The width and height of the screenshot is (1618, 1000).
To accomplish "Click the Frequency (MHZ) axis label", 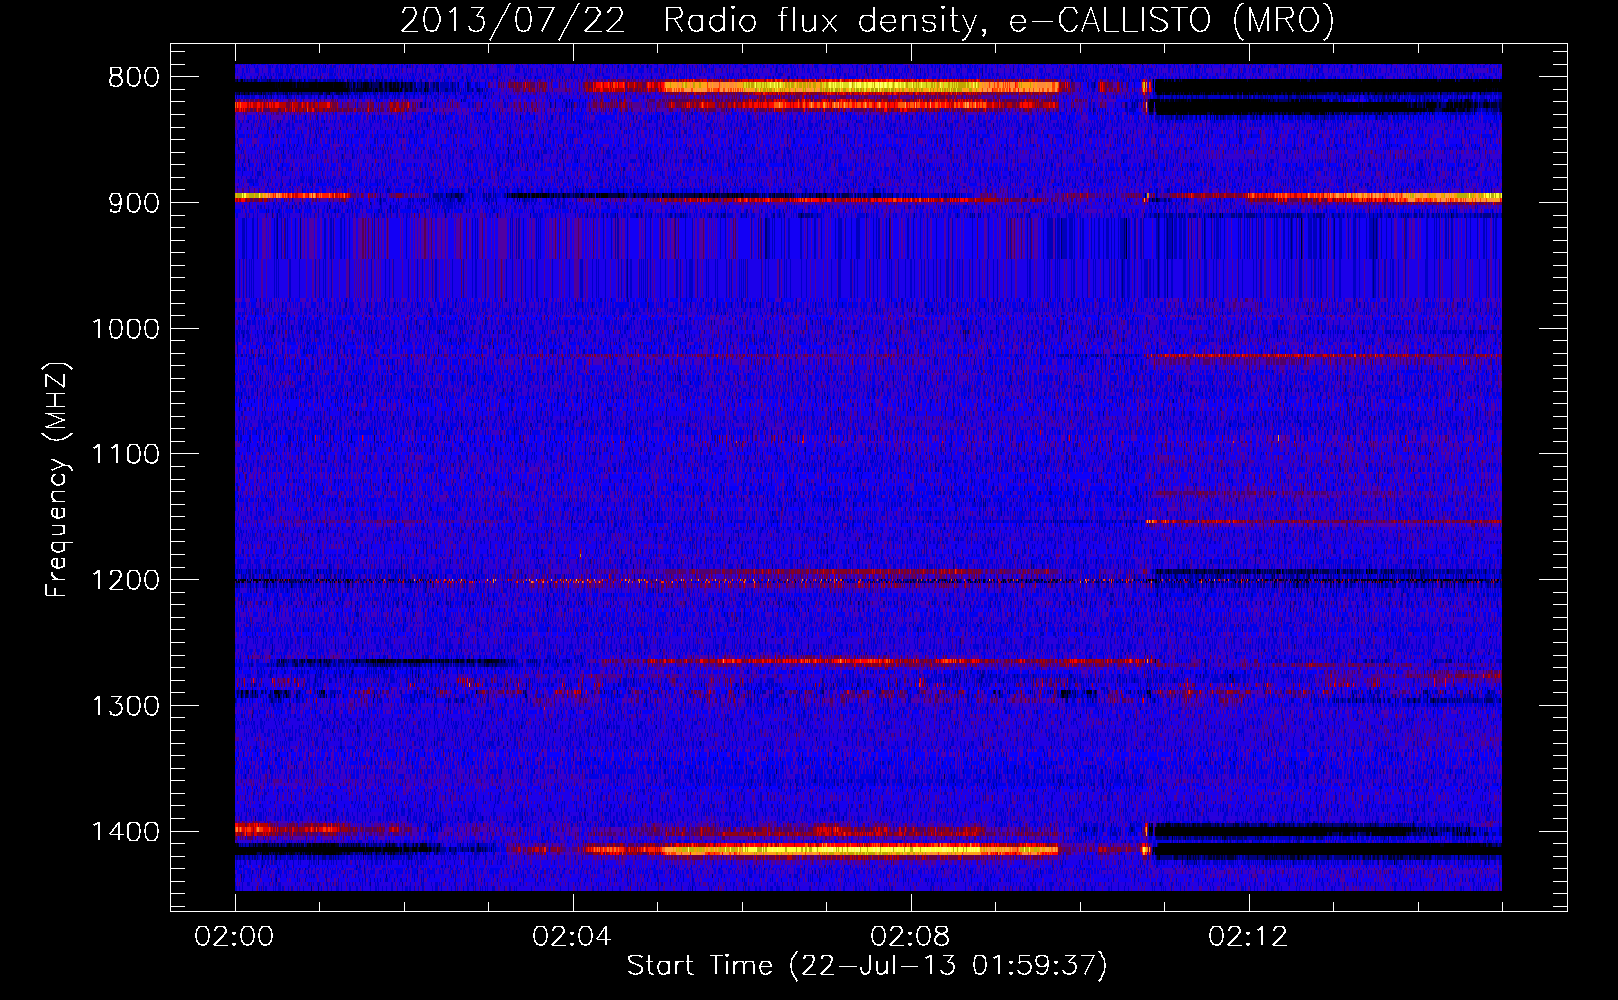I will (x=58, y=480).
